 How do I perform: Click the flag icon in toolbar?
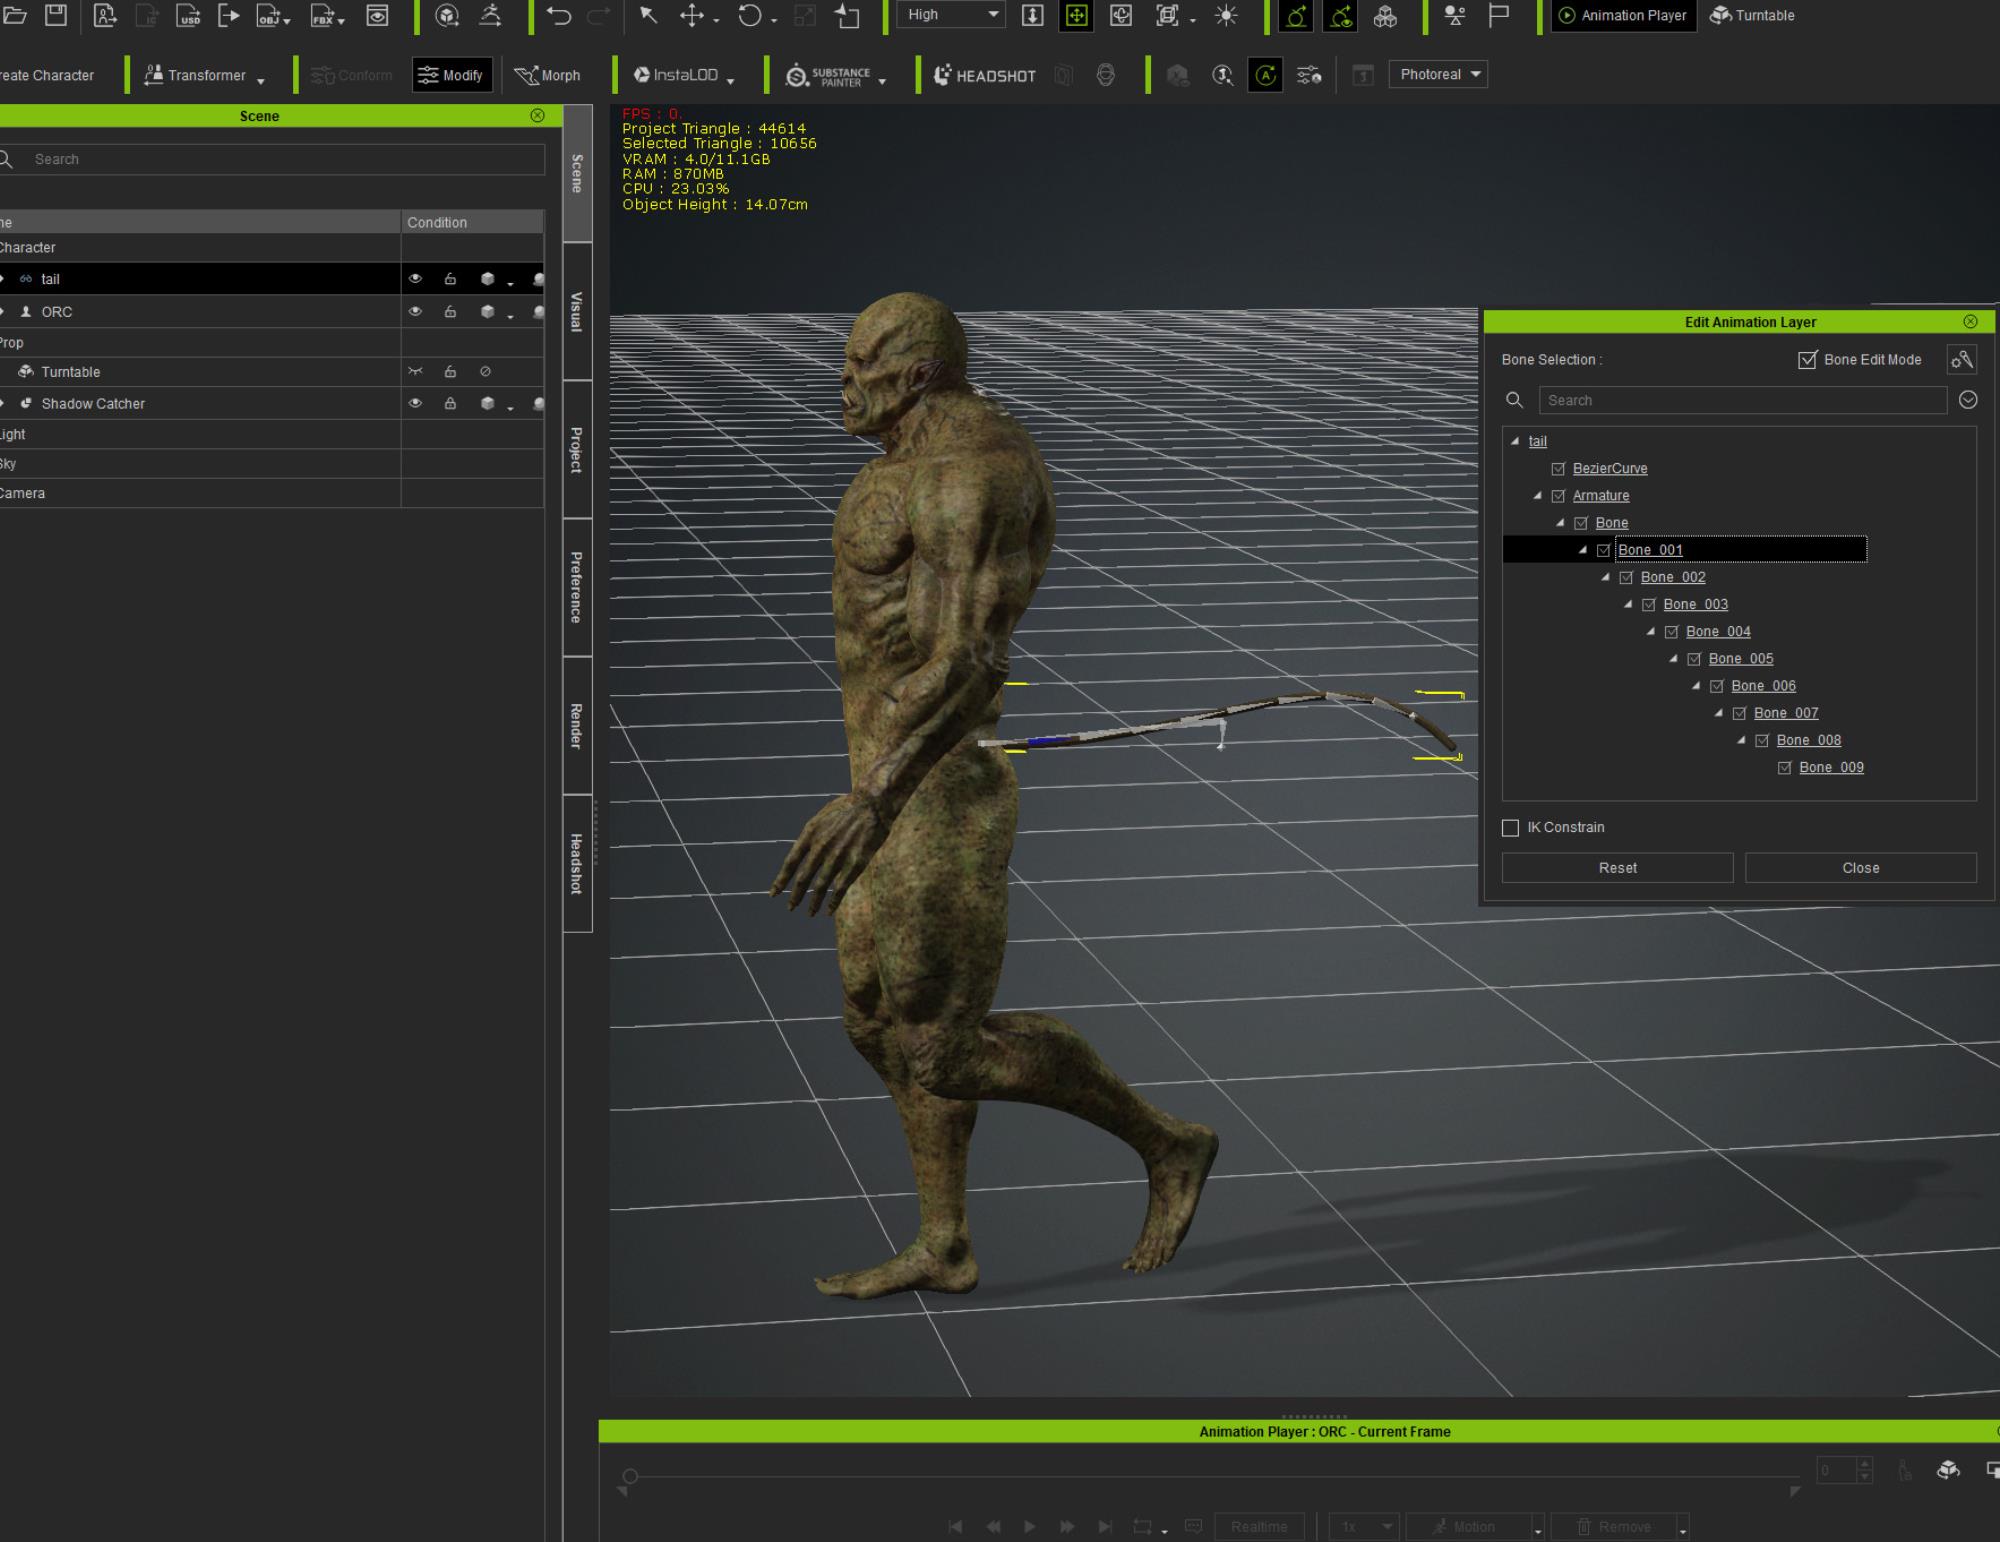coord(1498,15)
